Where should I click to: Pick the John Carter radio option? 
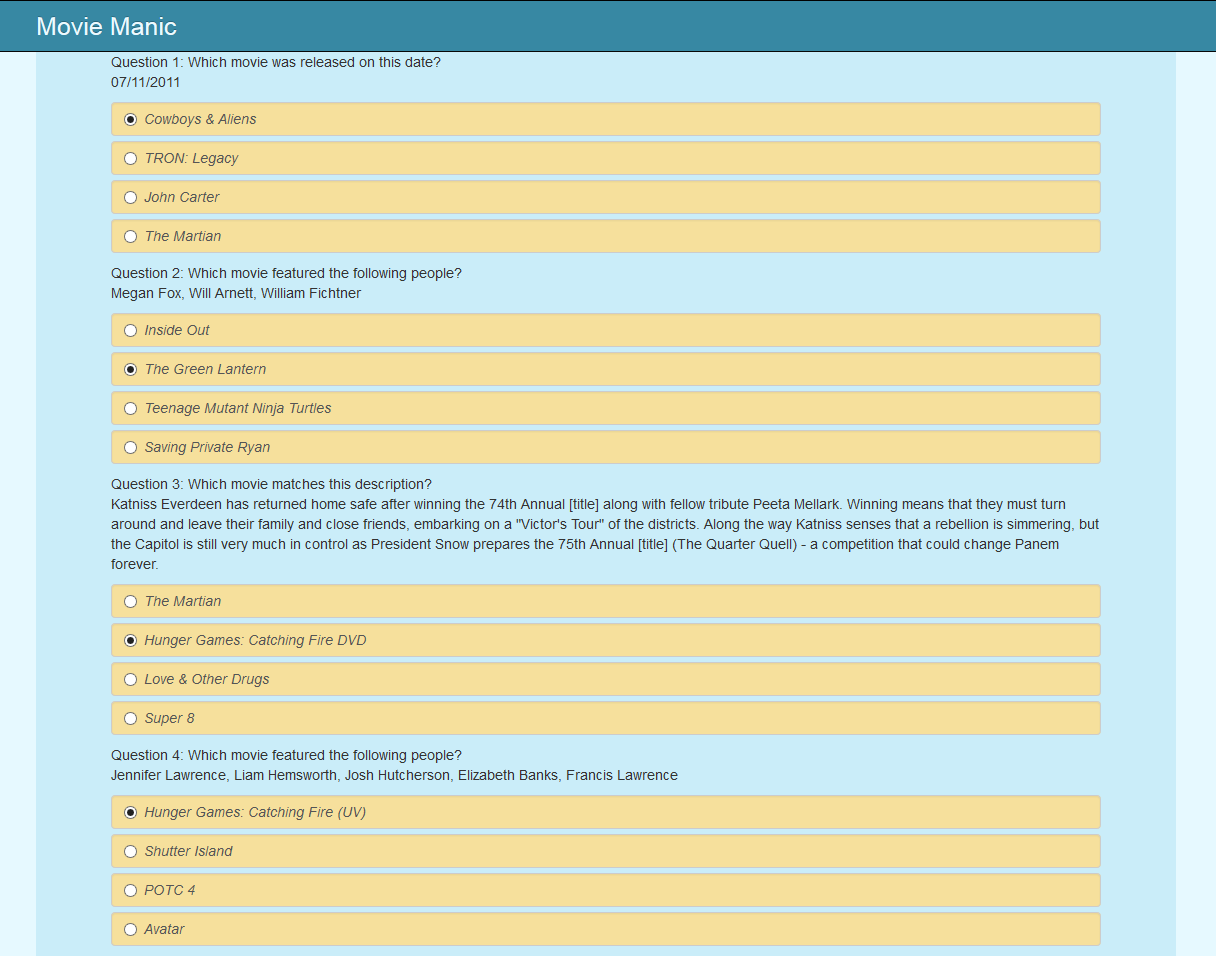pos(130,197)
